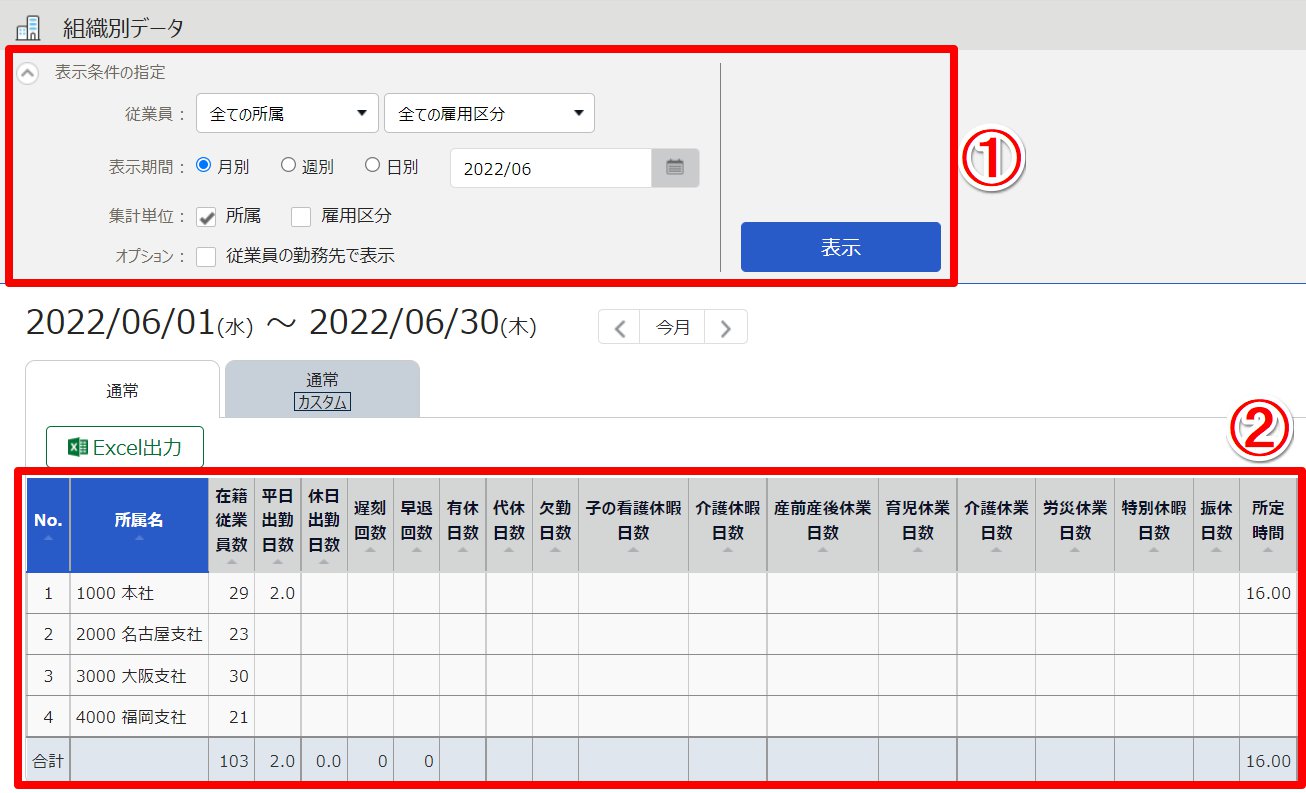Click total 休日出勤日数 value 0.0
Screen dimensions: 1306x793
click(x=329, y=761)
